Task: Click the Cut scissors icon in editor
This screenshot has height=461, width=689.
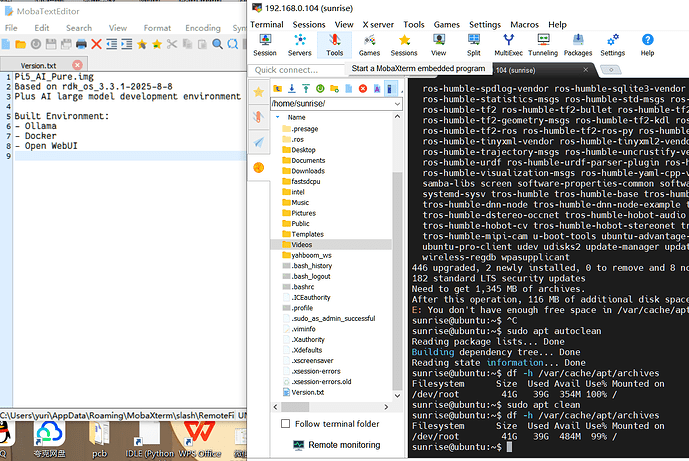Action: coord(172,44)
